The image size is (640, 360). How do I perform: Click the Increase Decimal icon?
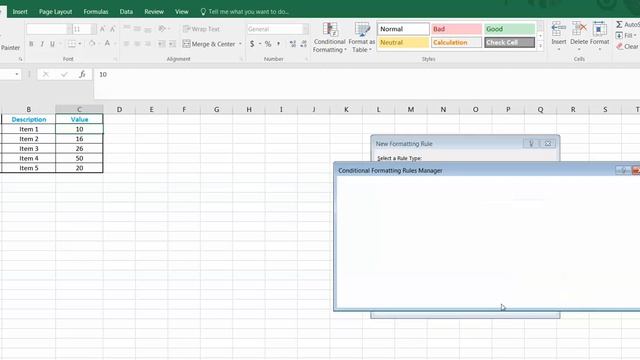(x=293, y=44)
